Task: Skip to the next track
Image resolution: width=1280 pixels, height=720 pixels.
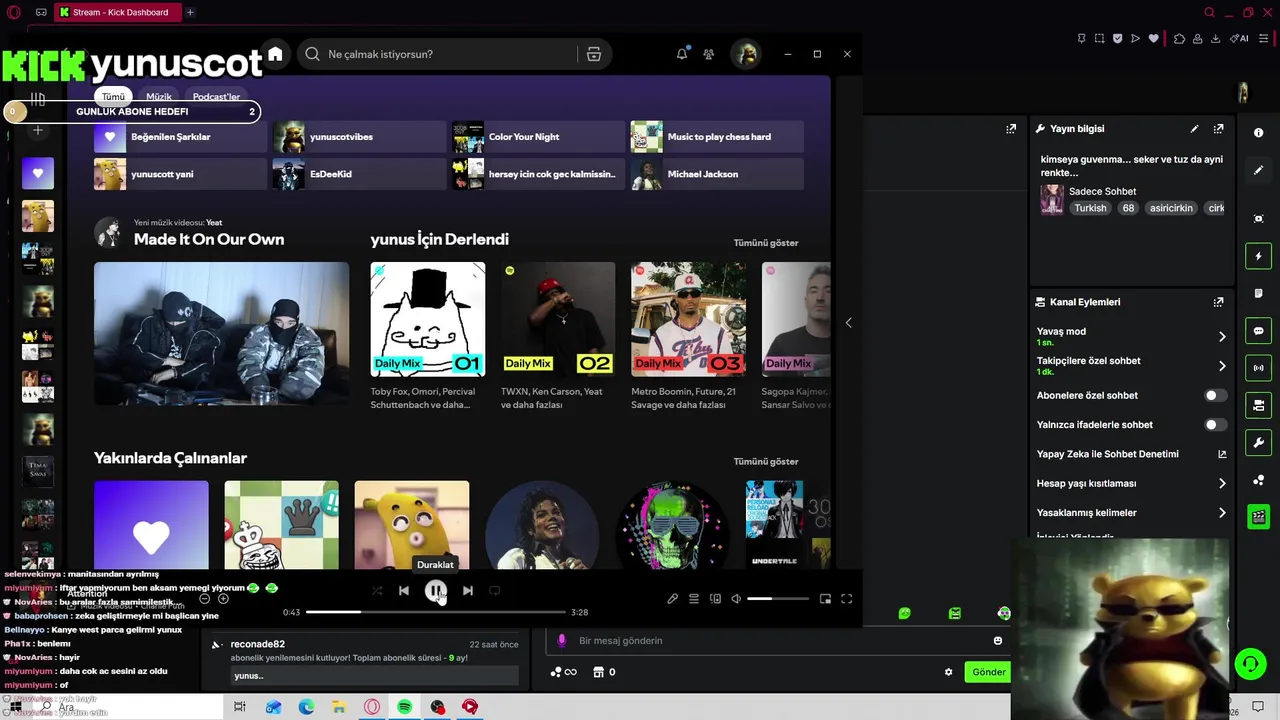Action: [x=467, y=591]
